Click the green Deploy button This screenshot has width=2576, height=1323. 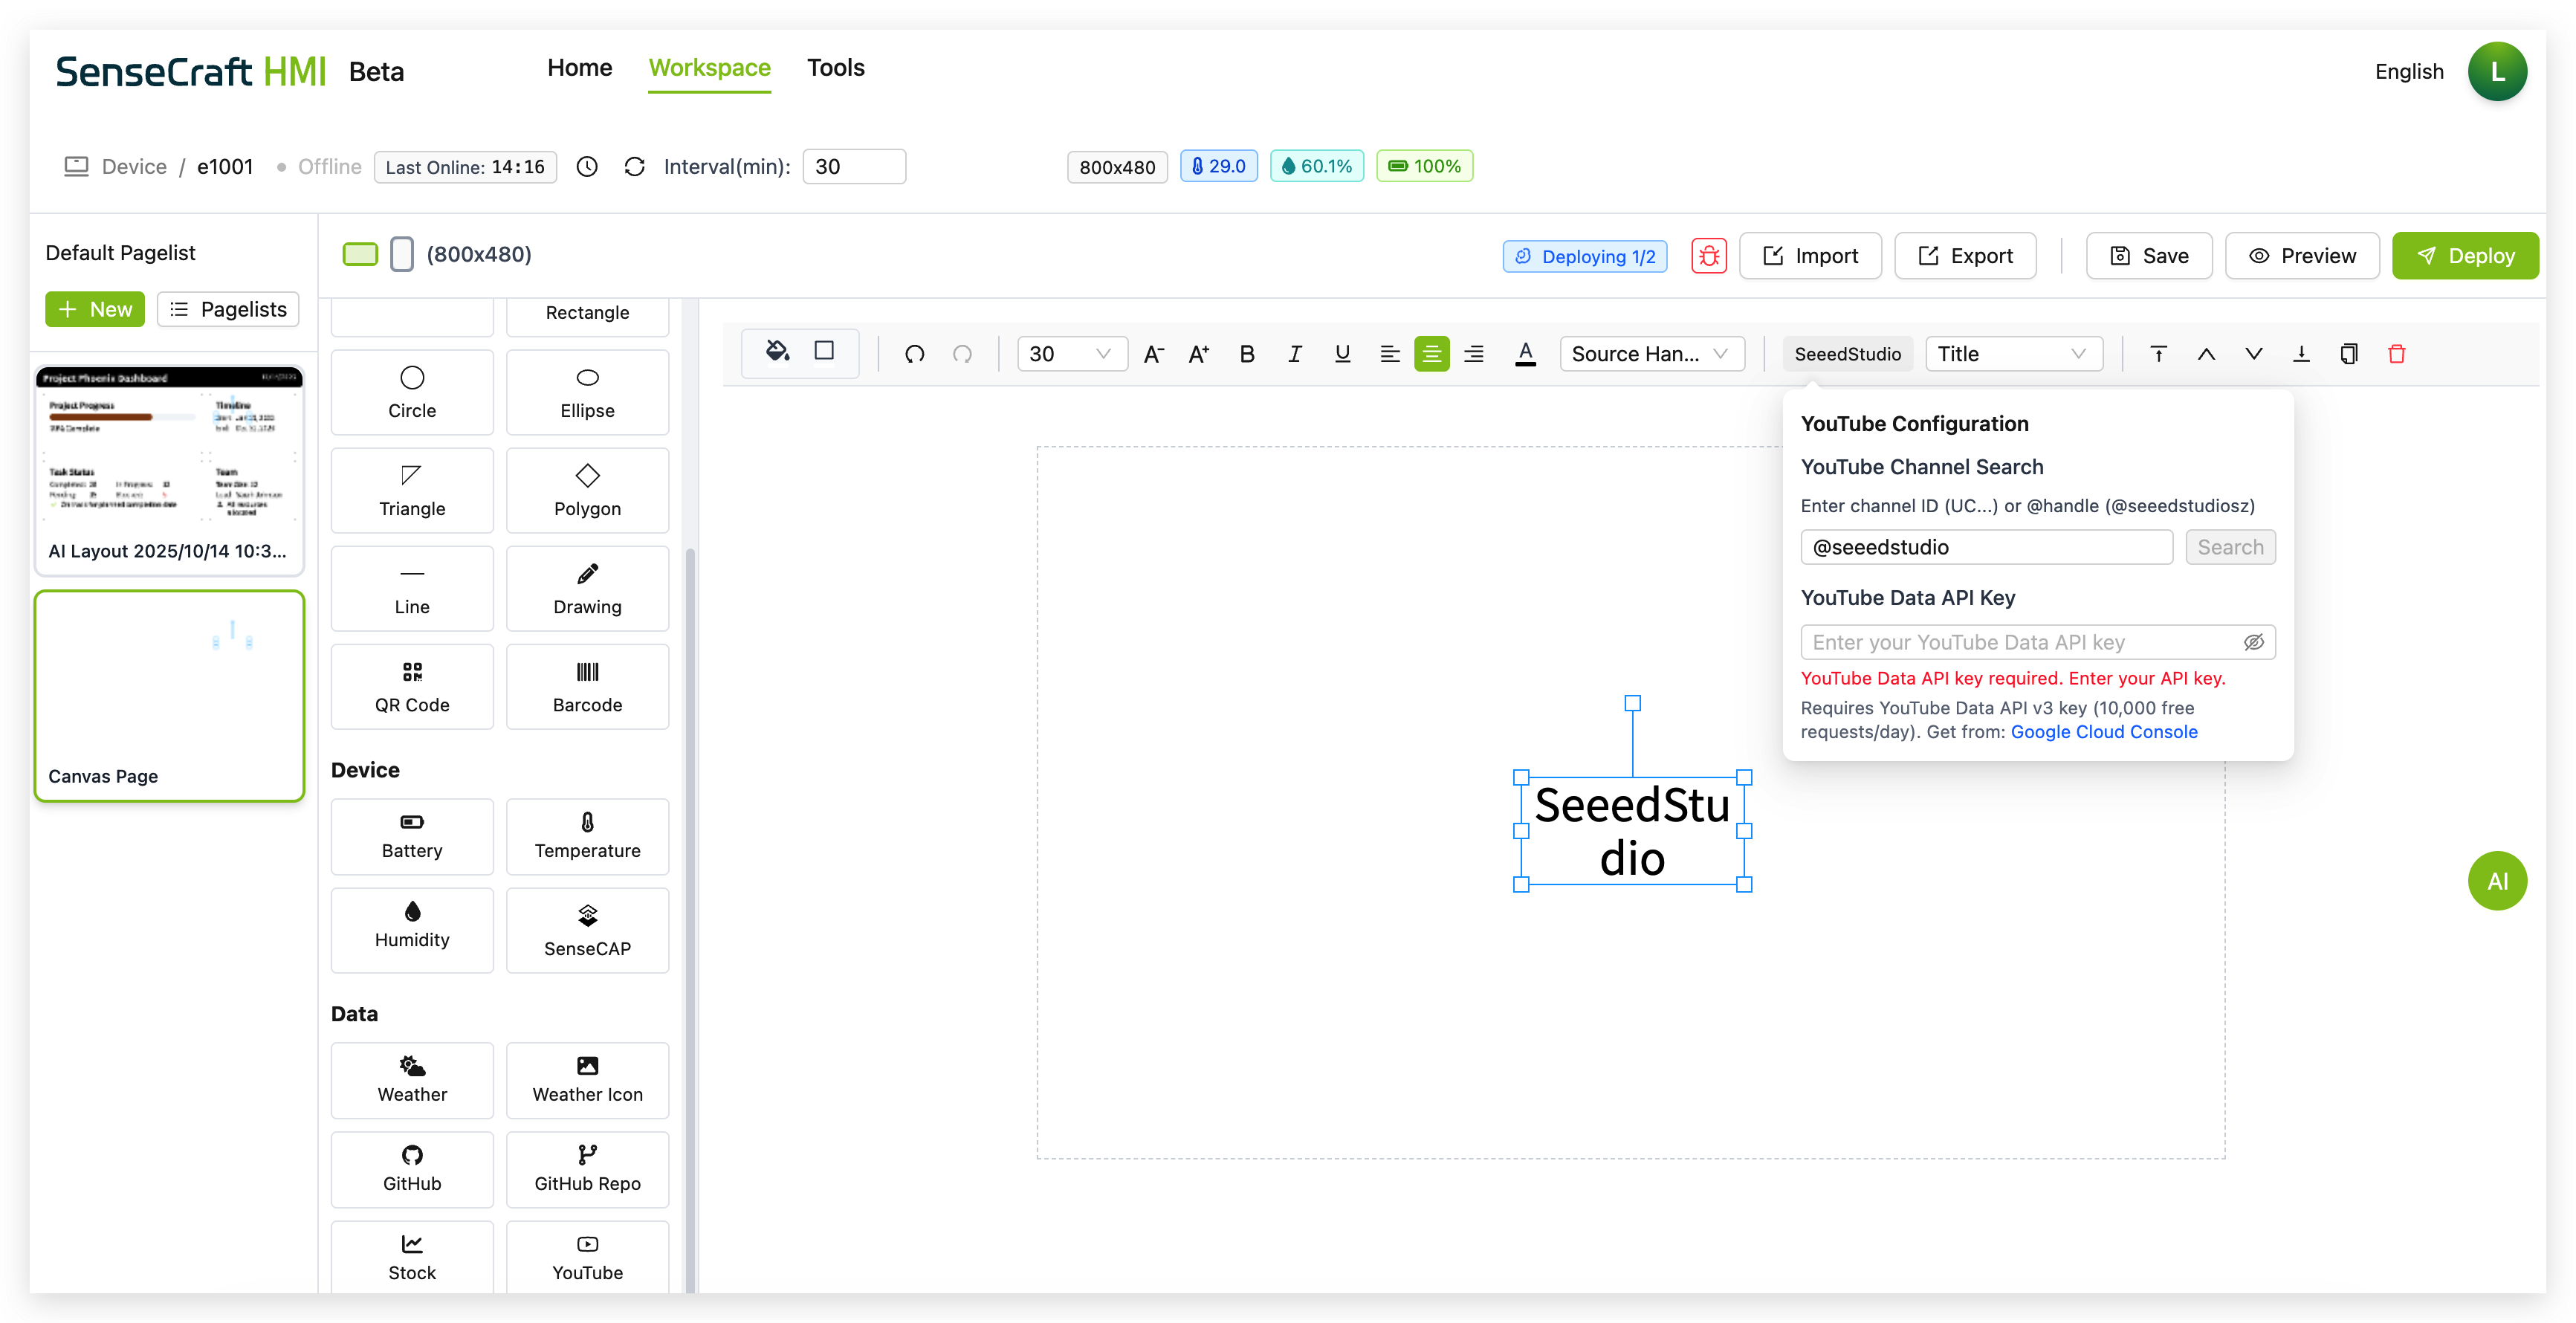pos(2464,256)
